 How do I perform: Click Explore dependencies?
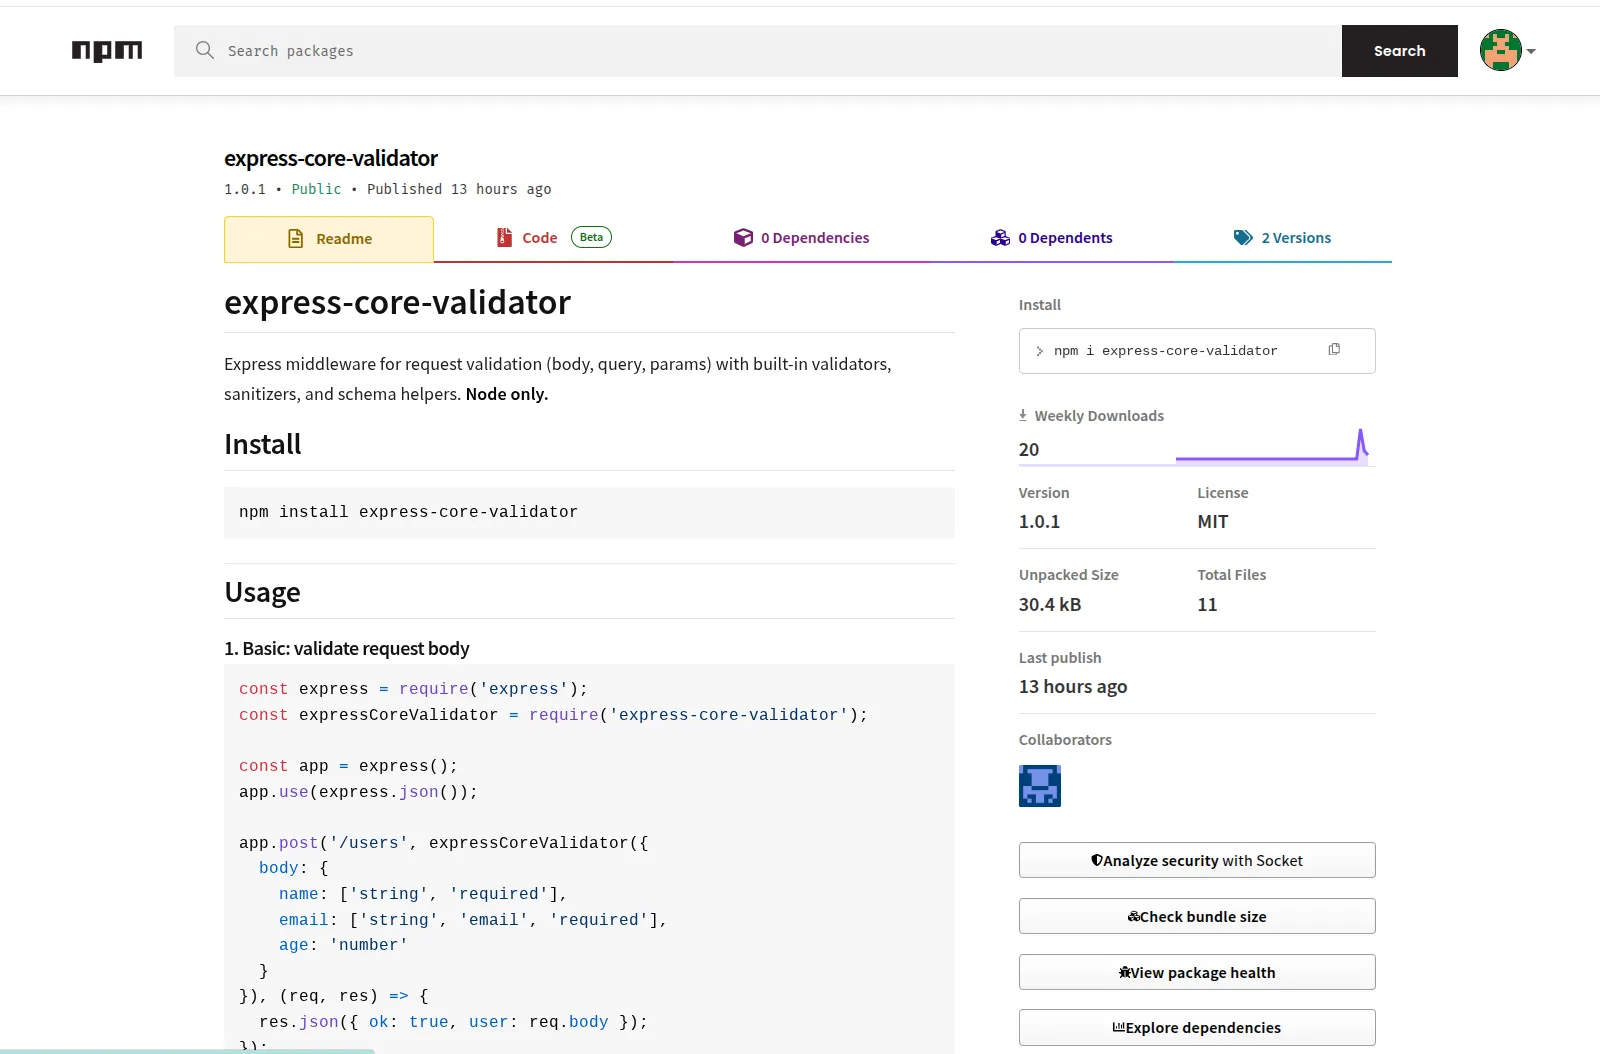point(1197,1027)
